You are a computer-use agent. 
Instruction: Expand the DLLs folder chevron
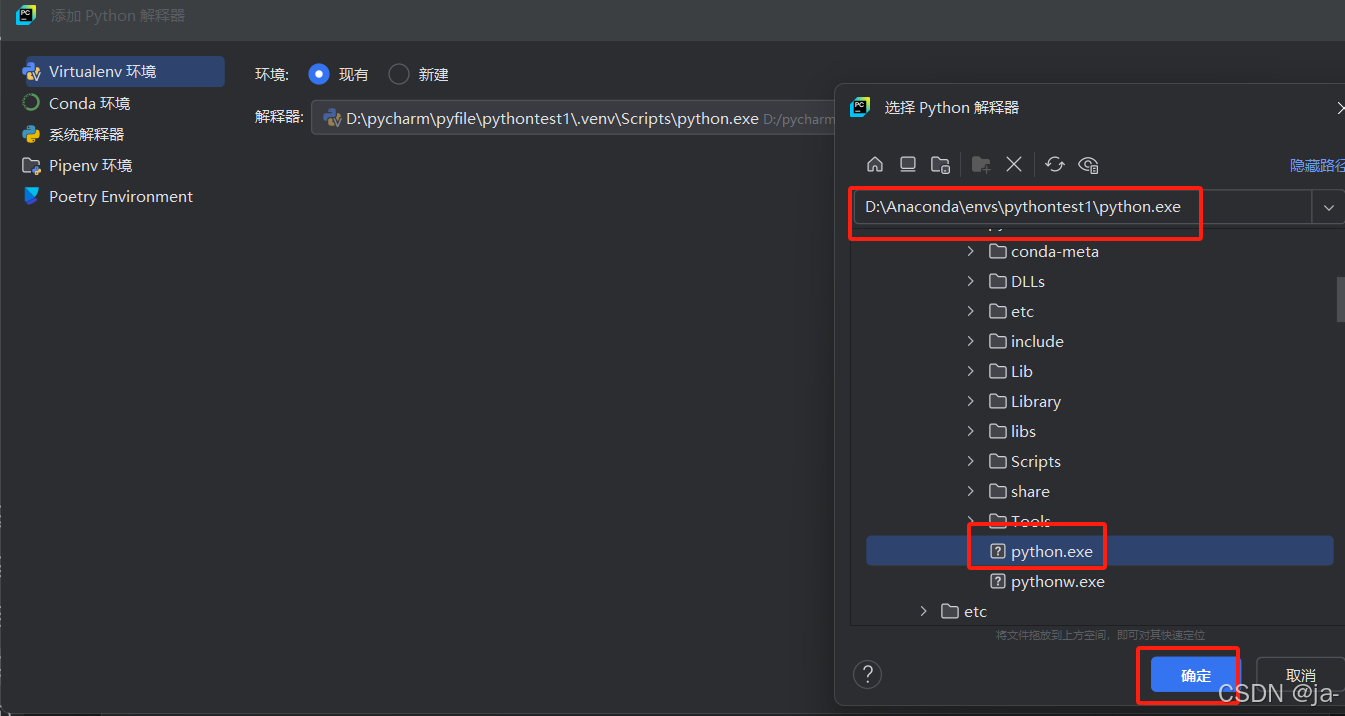point(970,282)
